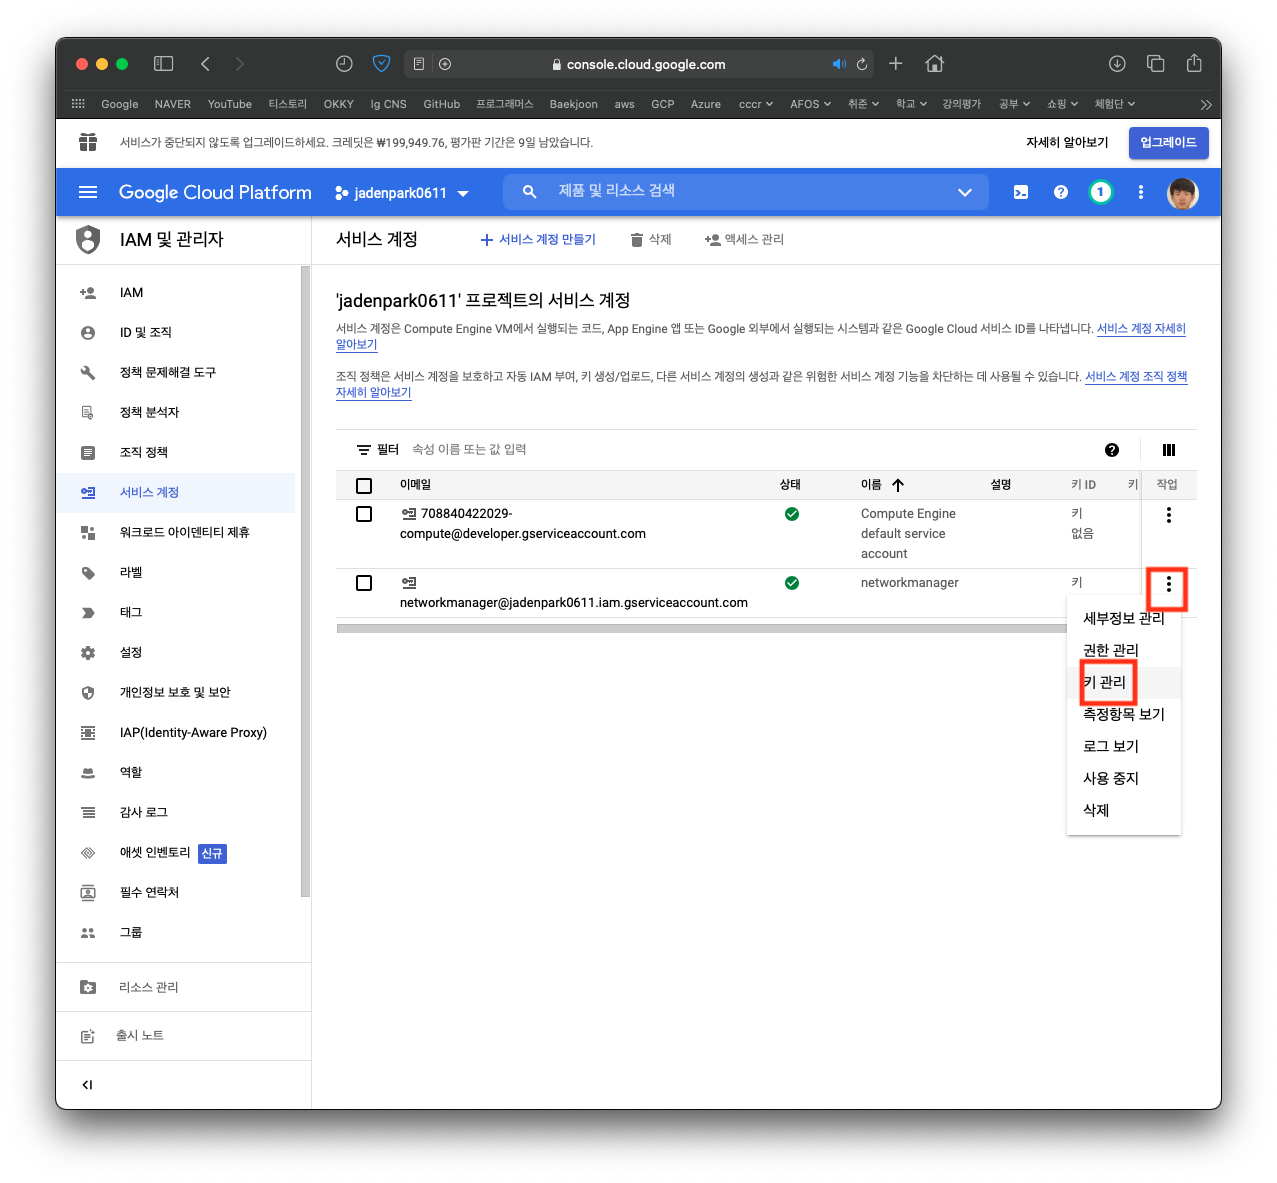1277x1183 pixels.
Task: Expand the 쇼핑 bookmark folder
Action: (1062, 104)
